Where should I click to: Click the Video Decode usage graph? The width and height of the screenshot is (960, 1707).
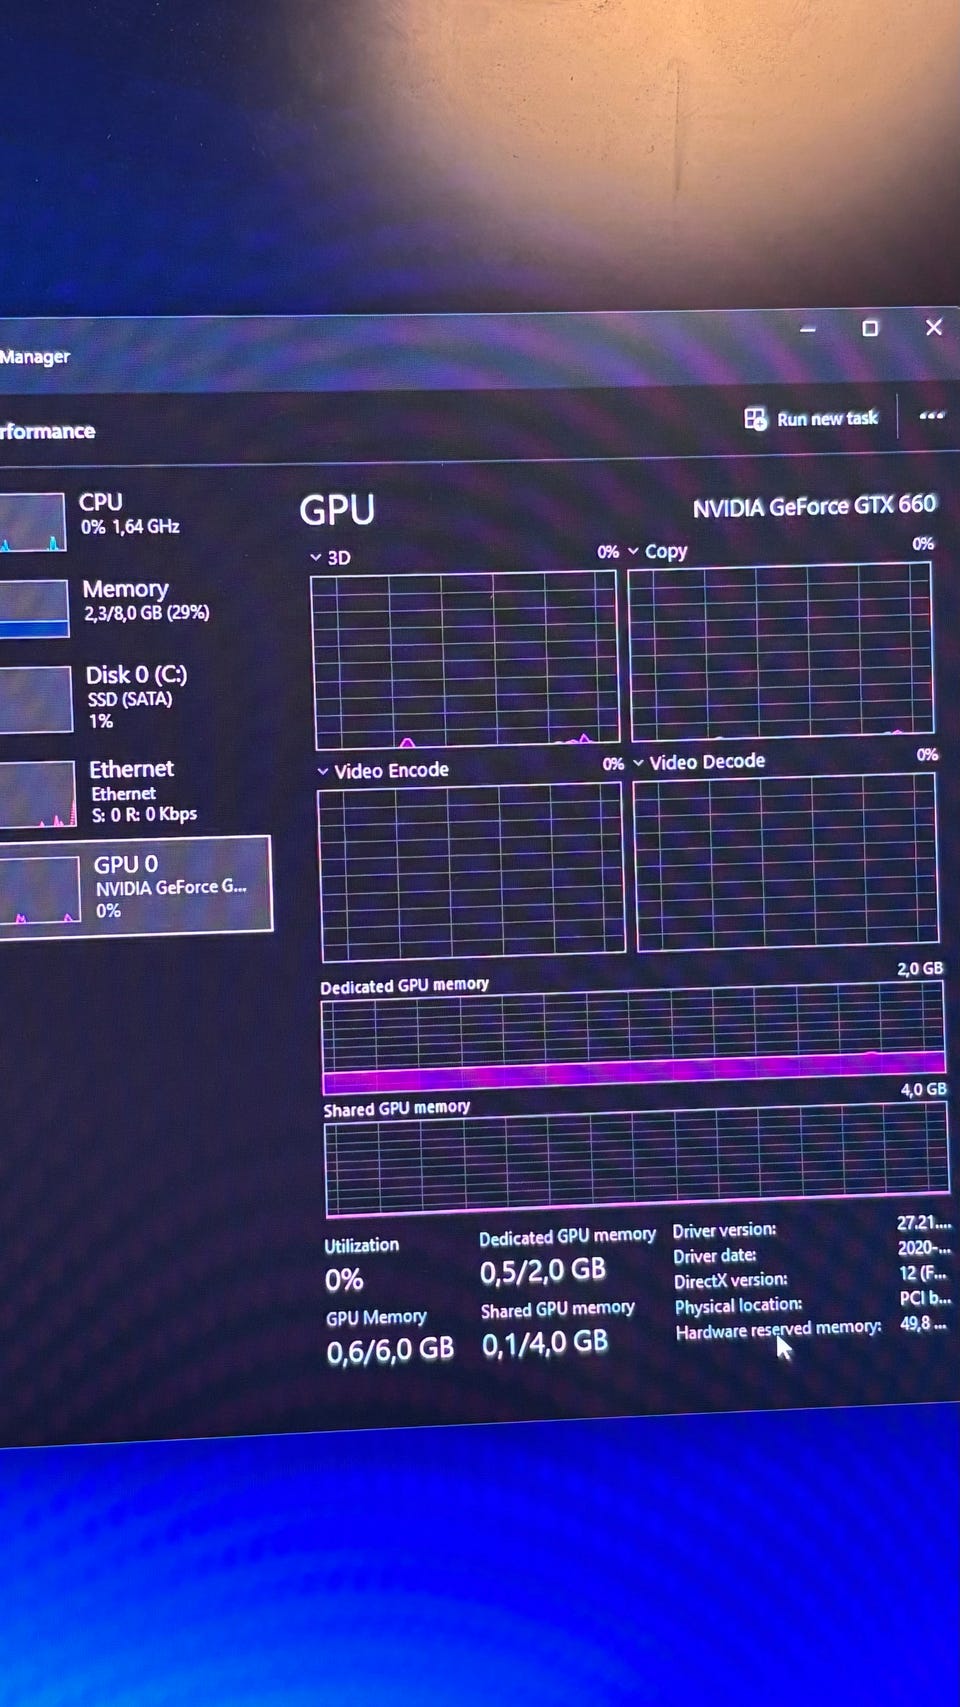[787, 862]
